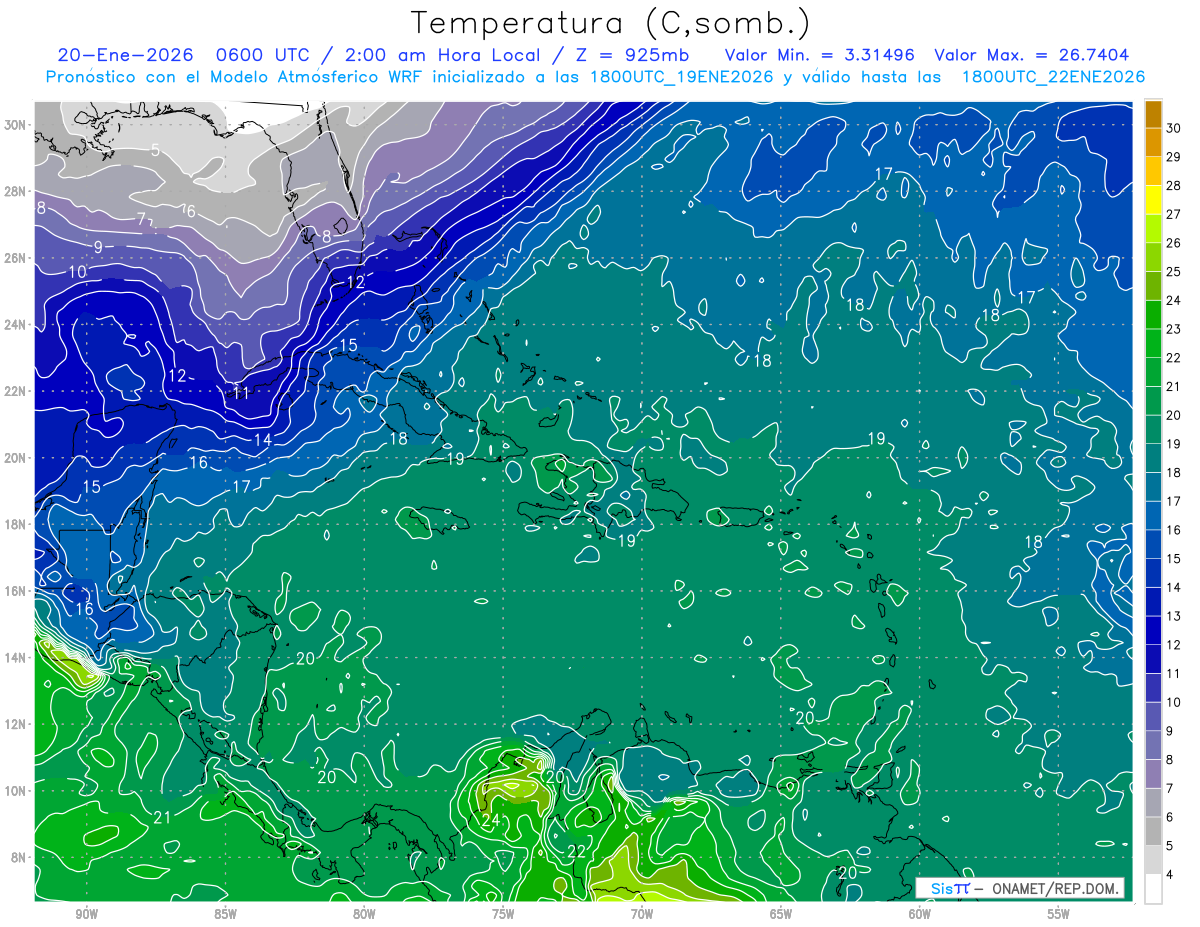The height and width of the screenshot is (927, 1200).
Task: Click the "9" contour label on the map
Action: 98,247
